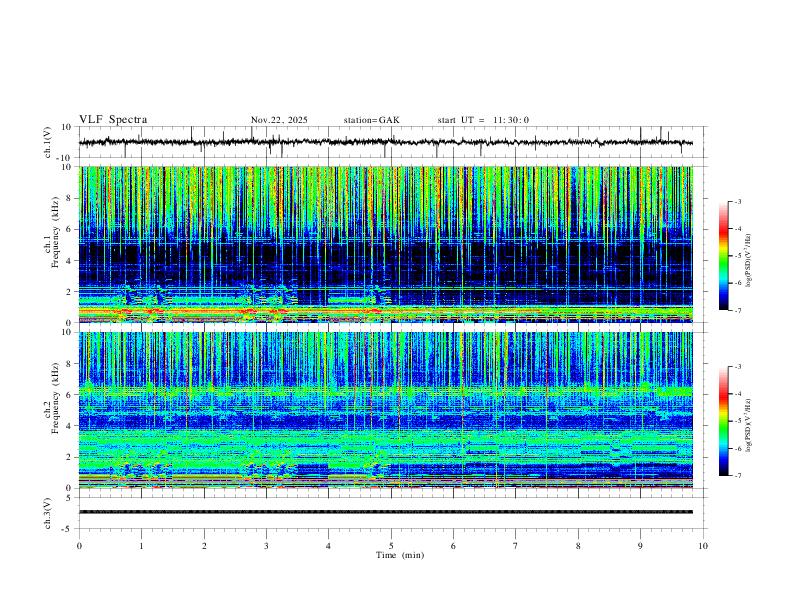
Task: Click the 'station=GAK' label
Action: click(x=371, y=120)
